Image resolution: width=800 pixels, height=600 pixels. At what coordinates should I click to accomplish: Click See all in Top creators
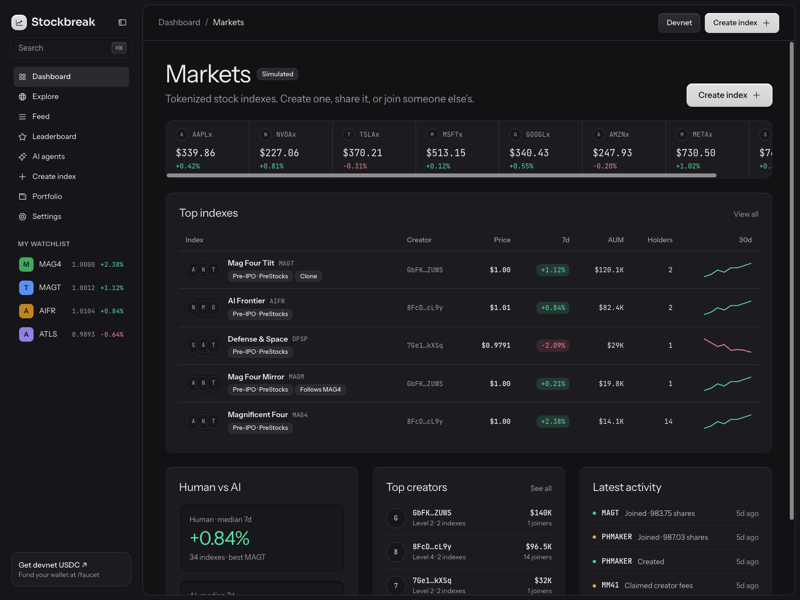pyautogui.click(x=541, y=488)
